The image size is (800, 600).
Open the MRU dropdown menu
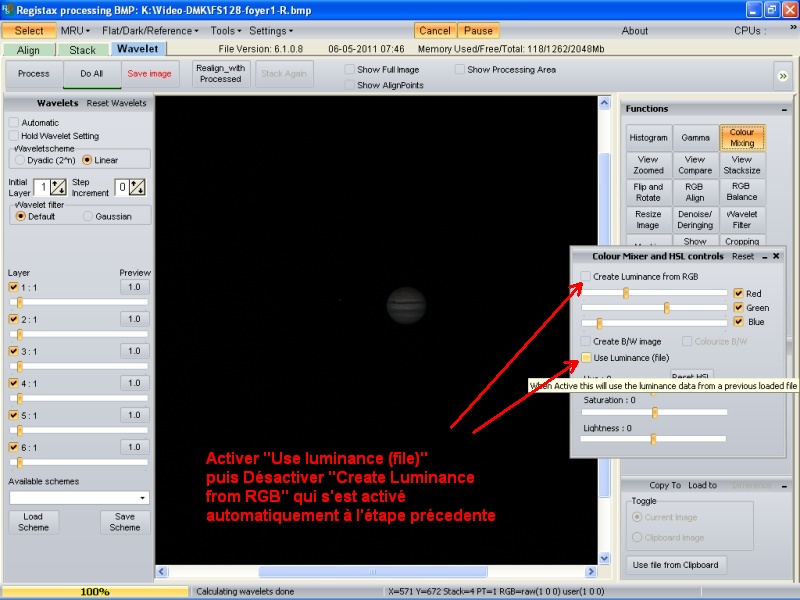[x=75, y=31]
